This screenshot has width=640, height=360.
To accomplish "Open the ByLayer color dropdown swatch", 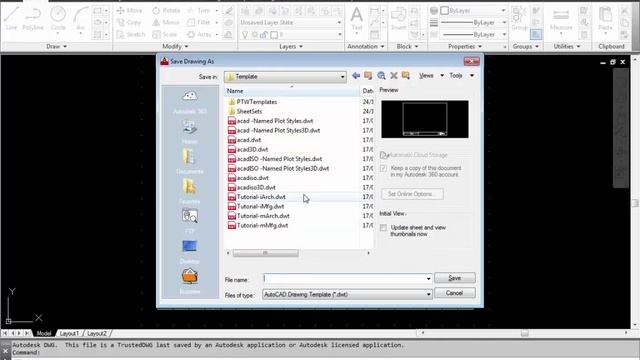I will pos(474,11).
